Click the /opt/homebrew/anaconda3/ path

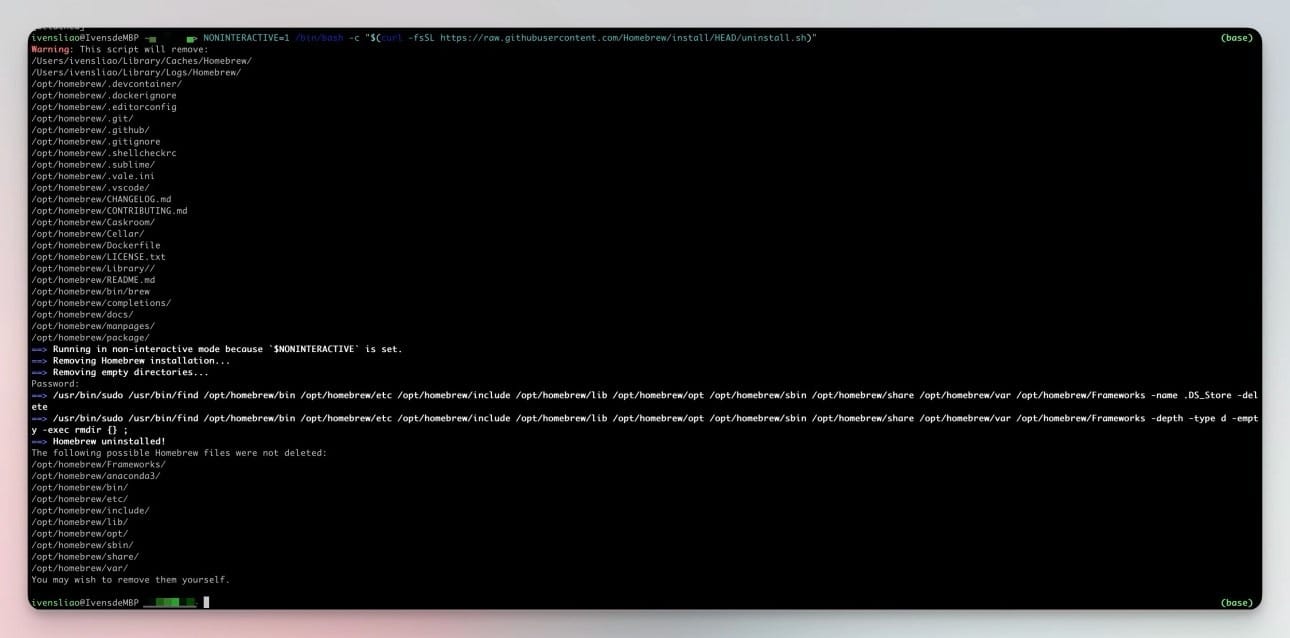pyautogui.click(x=96, y=476)
